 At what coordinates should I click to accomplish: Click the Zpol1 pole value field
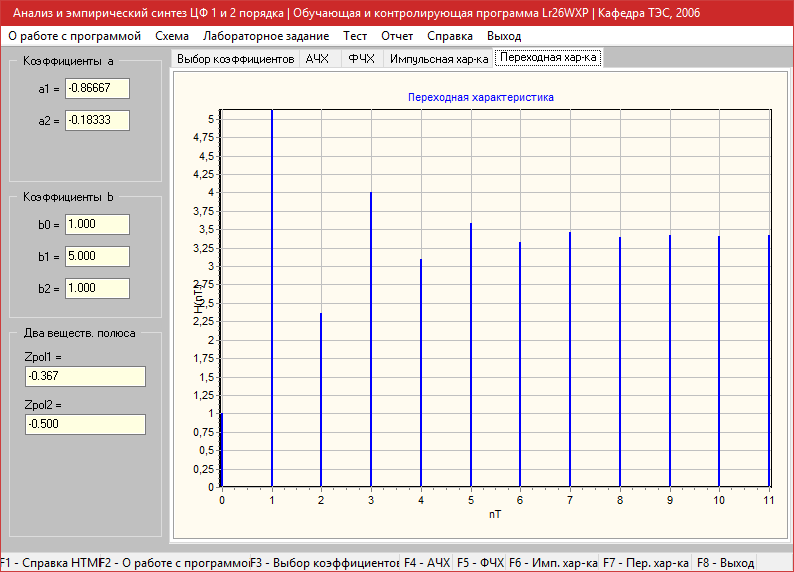tap(85, 376)
